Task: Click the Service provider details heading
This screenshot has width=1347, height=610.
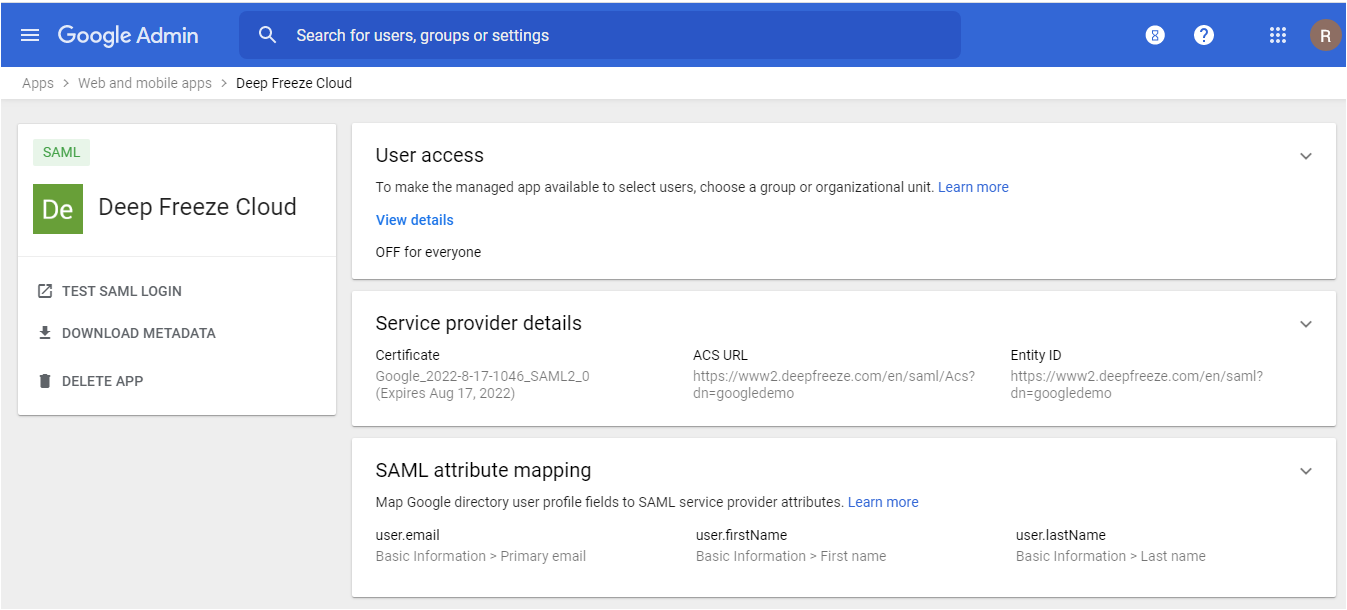Action: click(479, 323)
